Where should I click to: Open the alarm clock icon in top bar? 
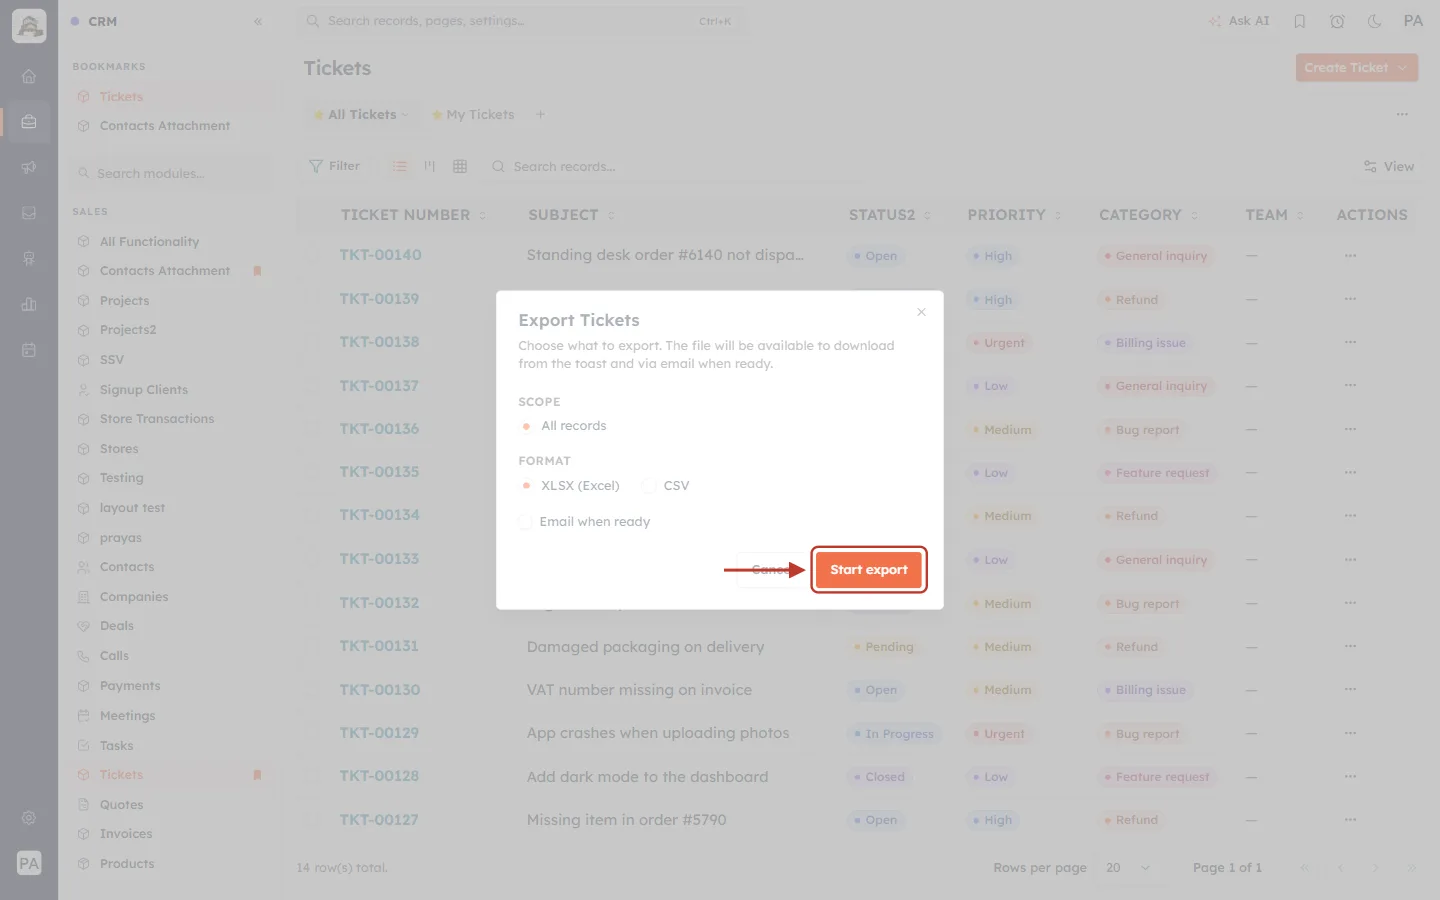click(x=1337, y=21)
